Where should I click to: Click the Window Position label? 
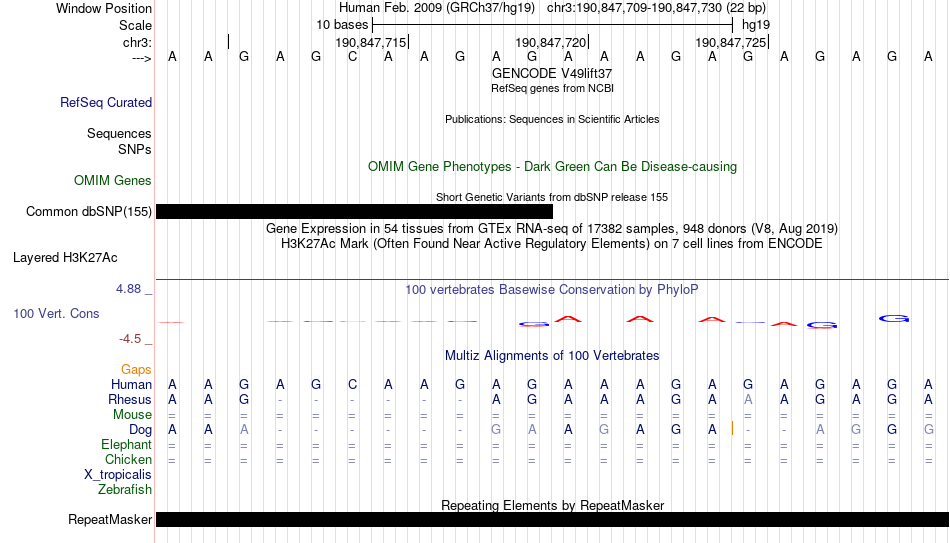click(x=104, y=8)
